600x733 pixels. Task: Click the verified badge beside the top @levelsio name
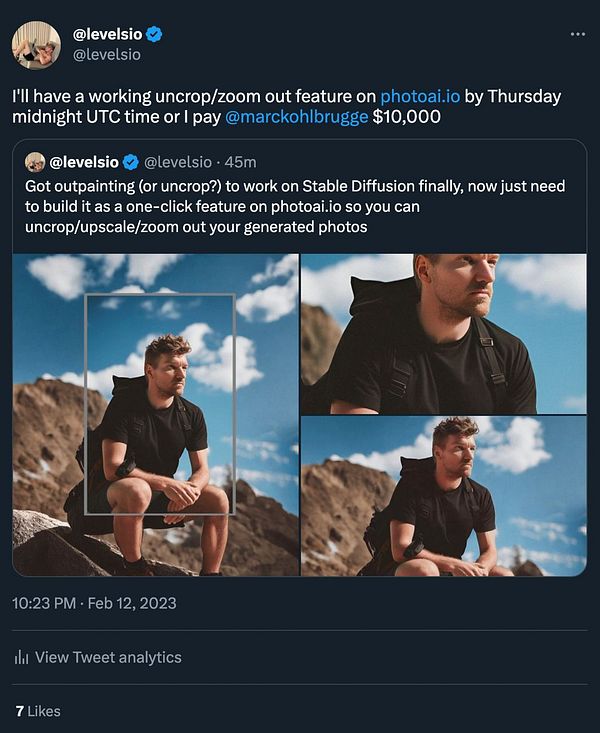tap(153, 34)
